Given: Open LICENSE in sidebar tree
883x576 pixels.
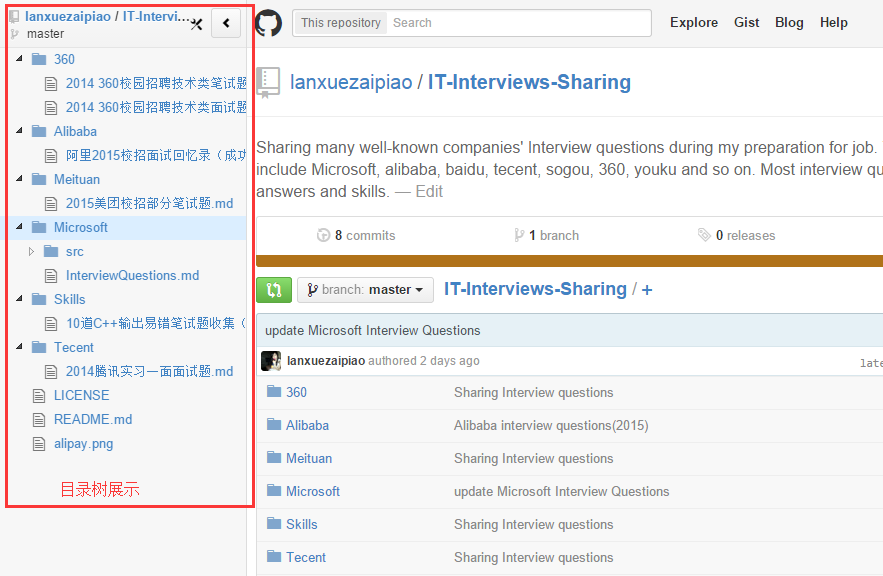Looking at the screenshot, I should tap(82, 395).
